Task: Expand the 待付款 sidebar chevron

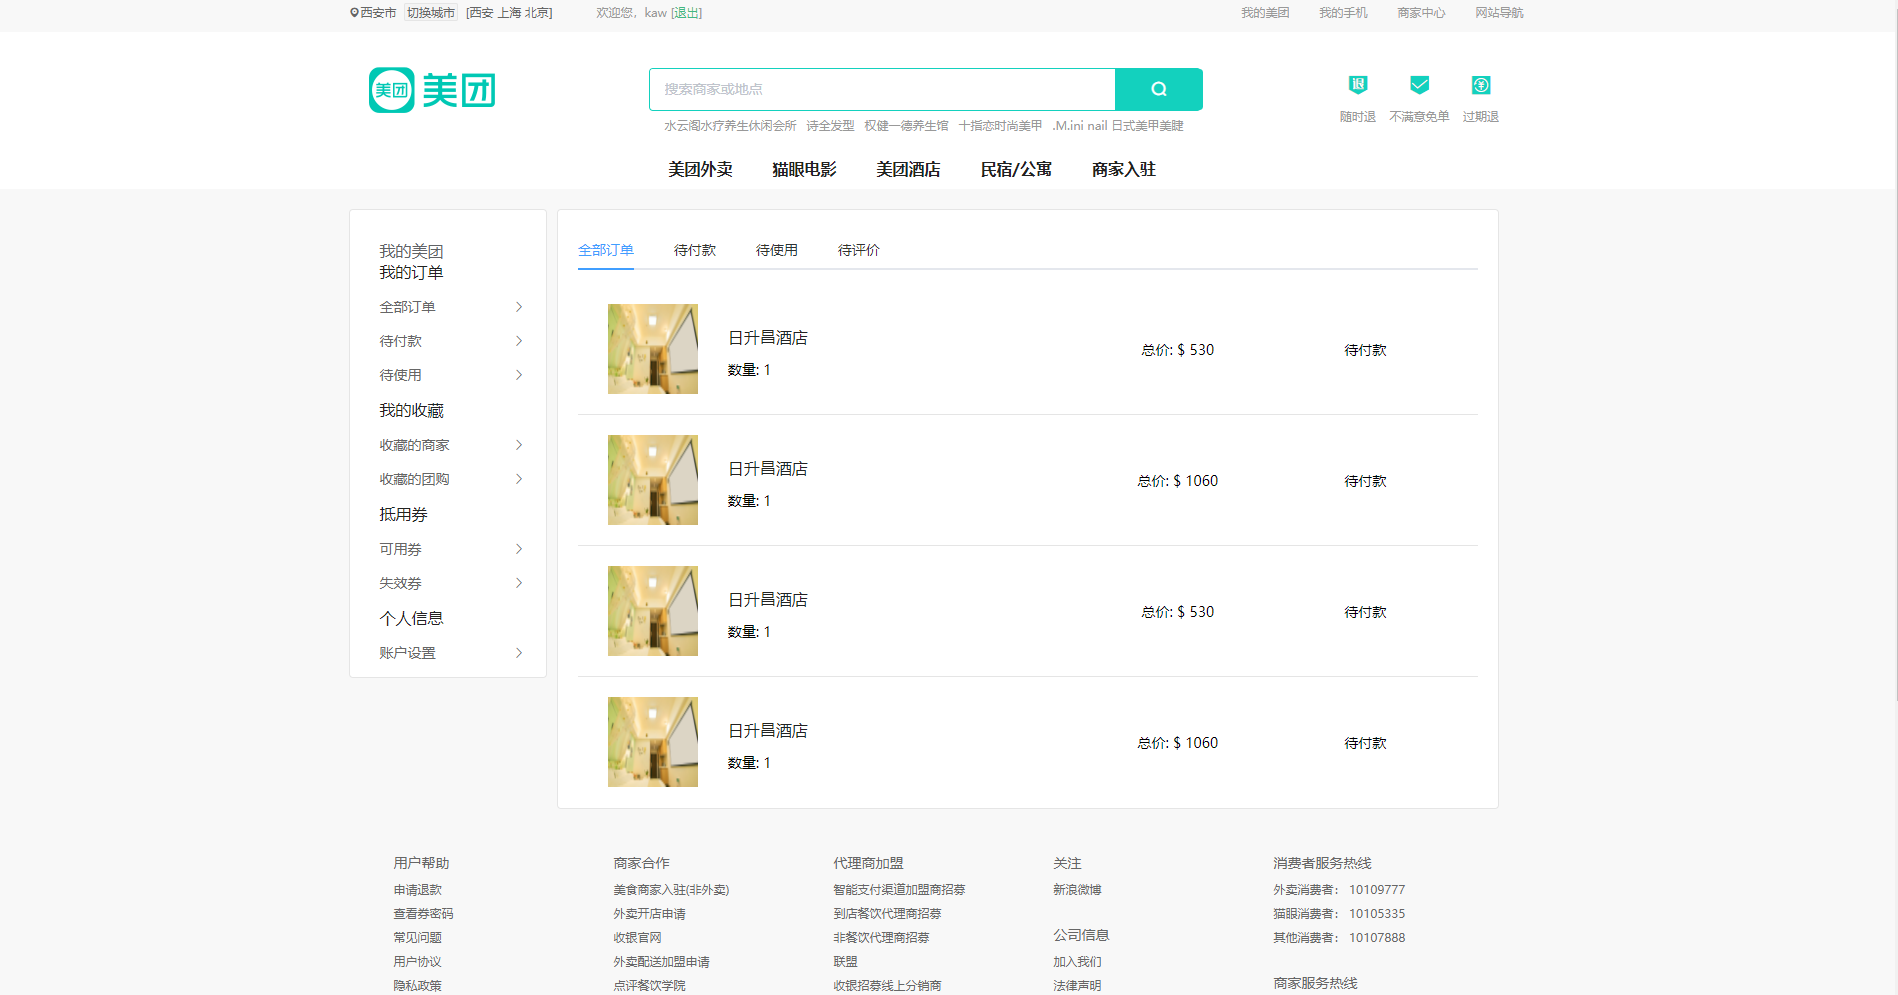Action: point(519,341)
